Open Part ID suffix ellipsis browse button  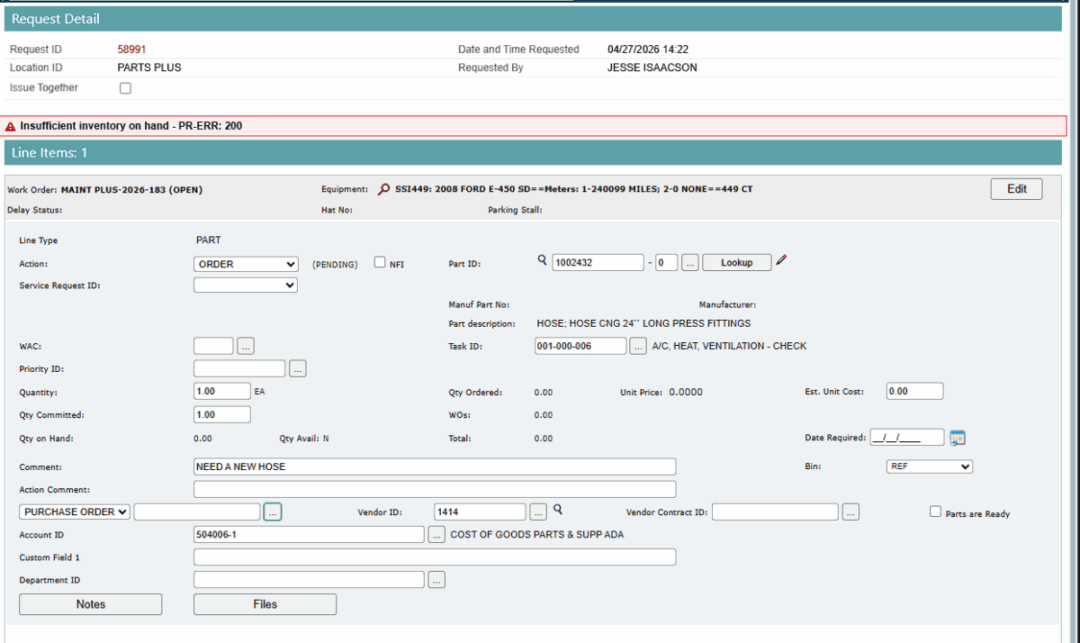coord(690,263)
